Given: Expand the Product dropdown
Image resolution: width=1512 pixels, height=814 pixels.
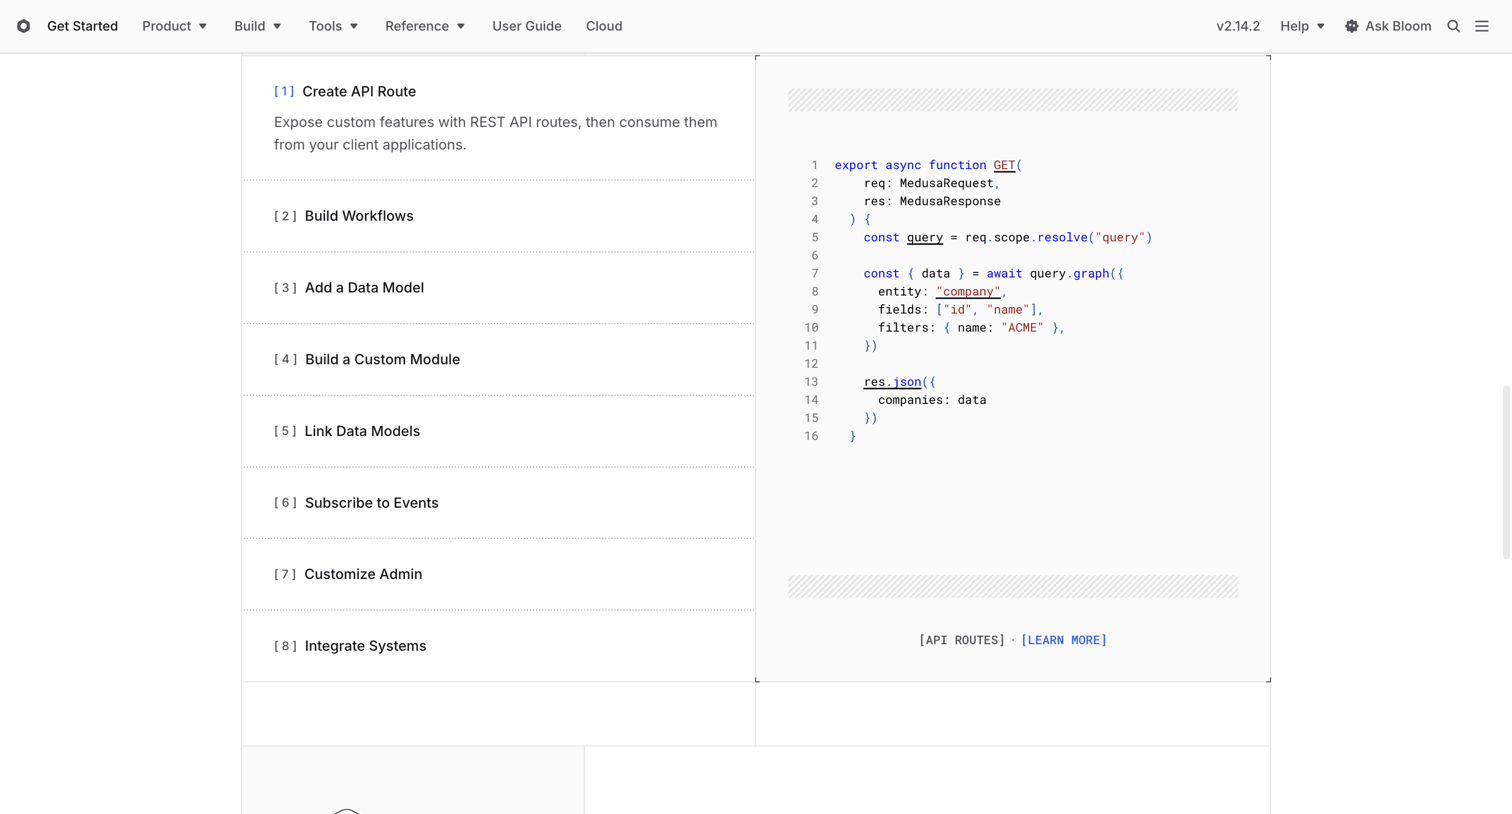Looking at the screenshot, I should 174,26.
